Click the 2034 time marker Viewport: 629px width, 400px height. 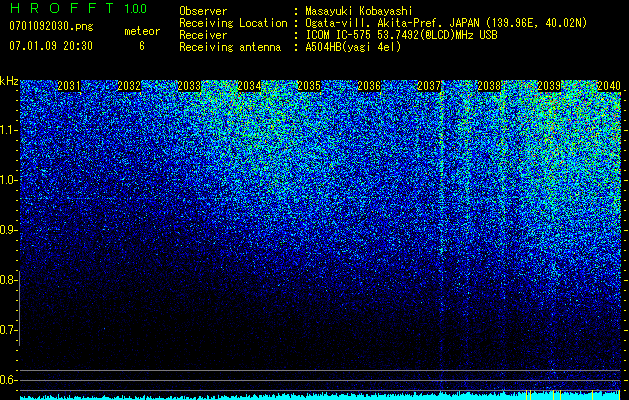[249, 86]
